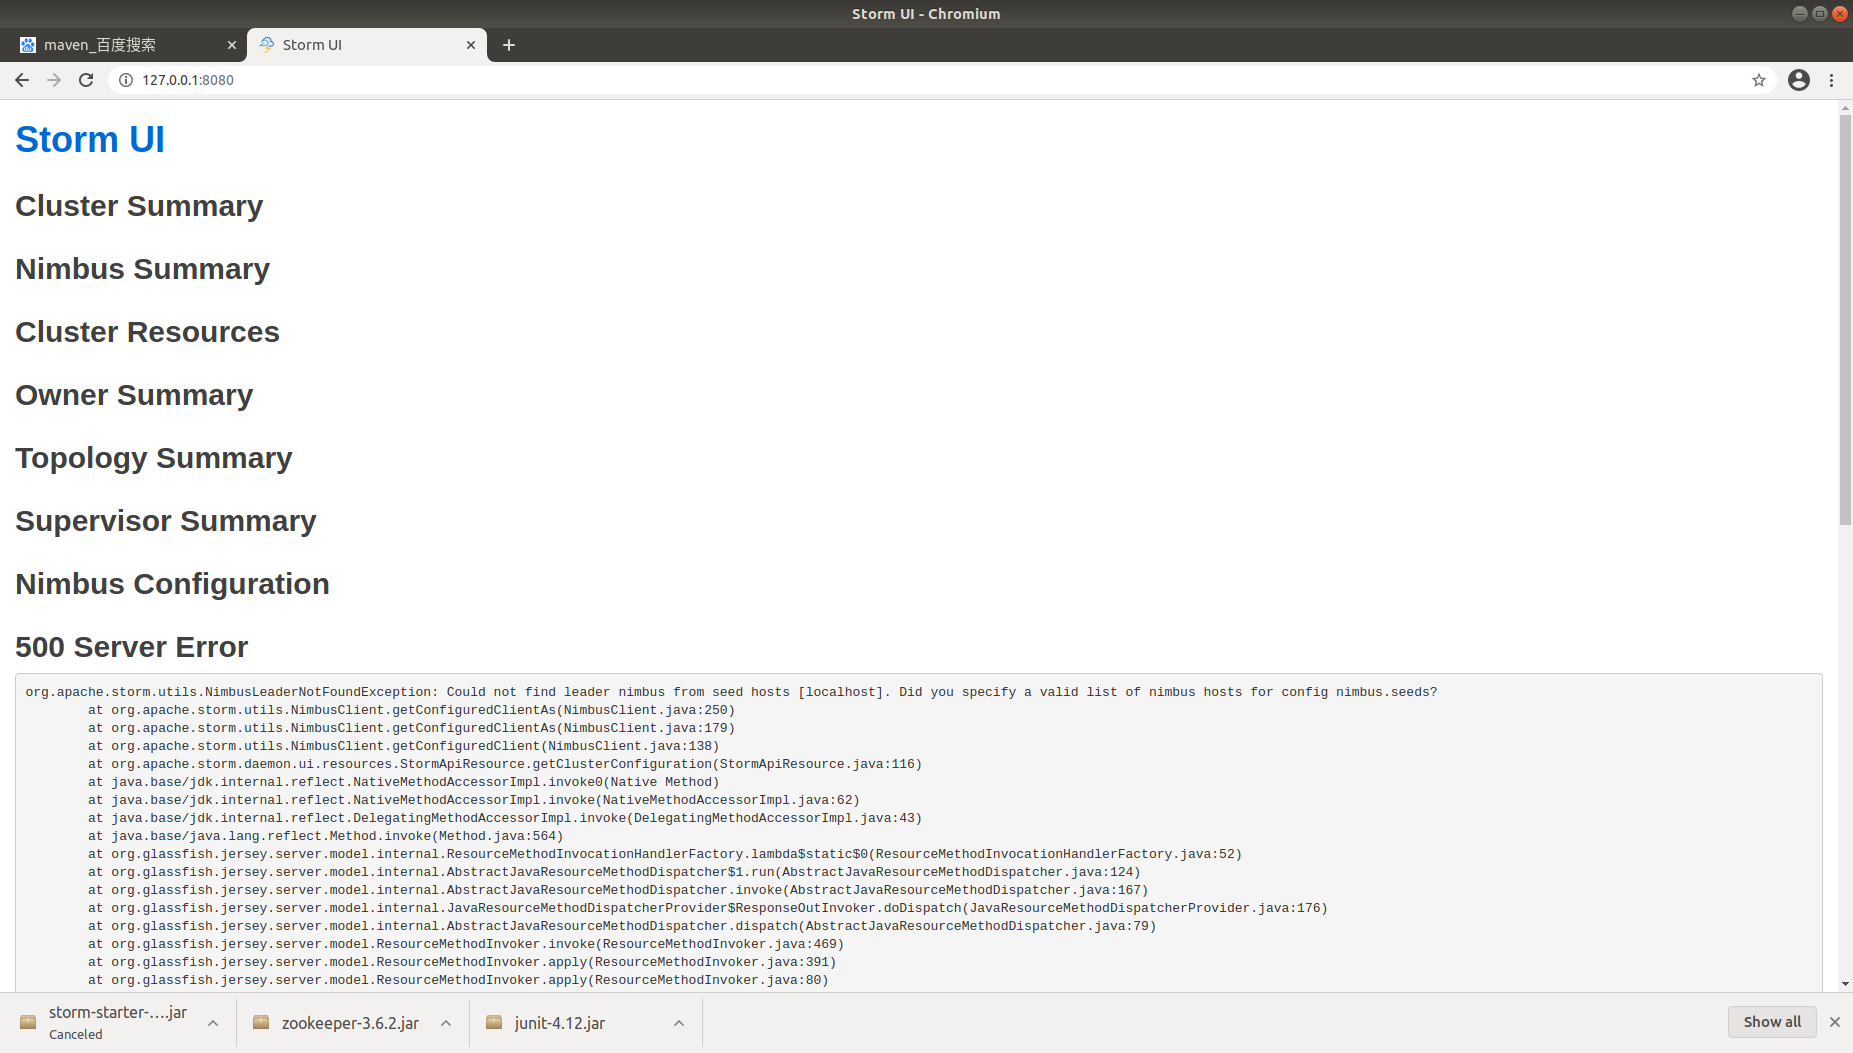Click the browser back navigation arrow
Image resolution: width=1853 pixels, height=1053 pixels.
point(22,80)
